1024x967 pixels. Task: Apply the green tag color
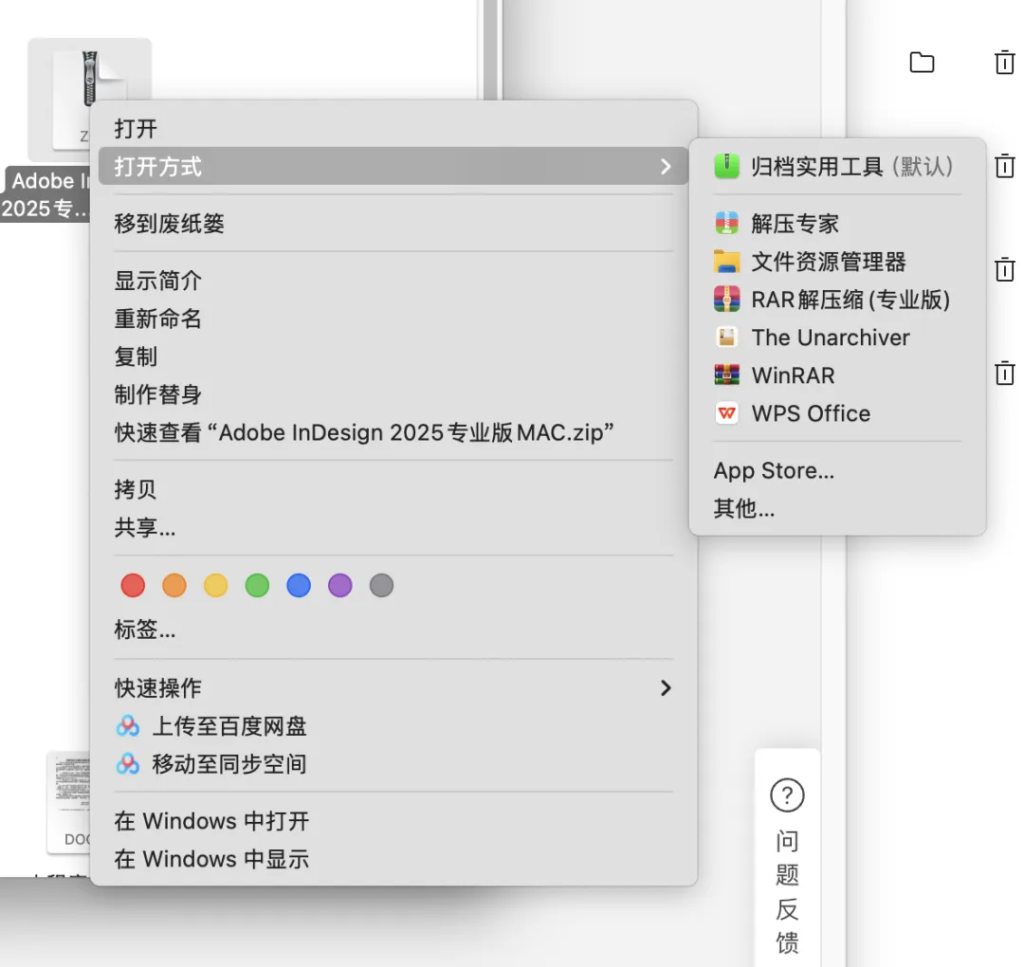pyautogui.click(x=257, y=585)
